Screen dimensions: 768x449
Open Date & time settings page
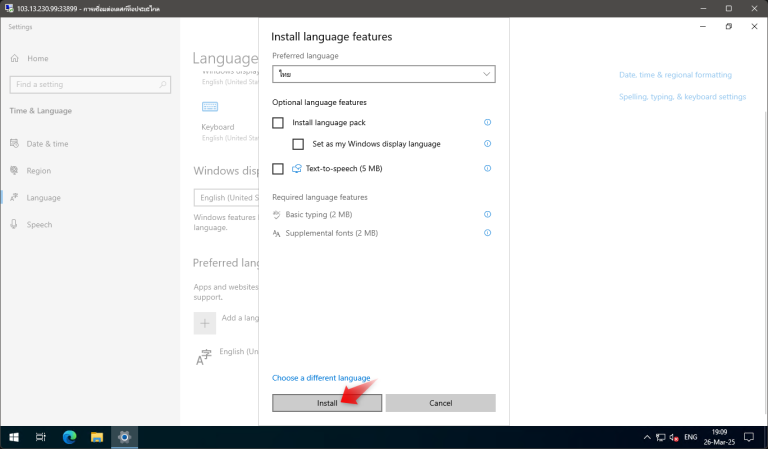[x=48, y=143]
